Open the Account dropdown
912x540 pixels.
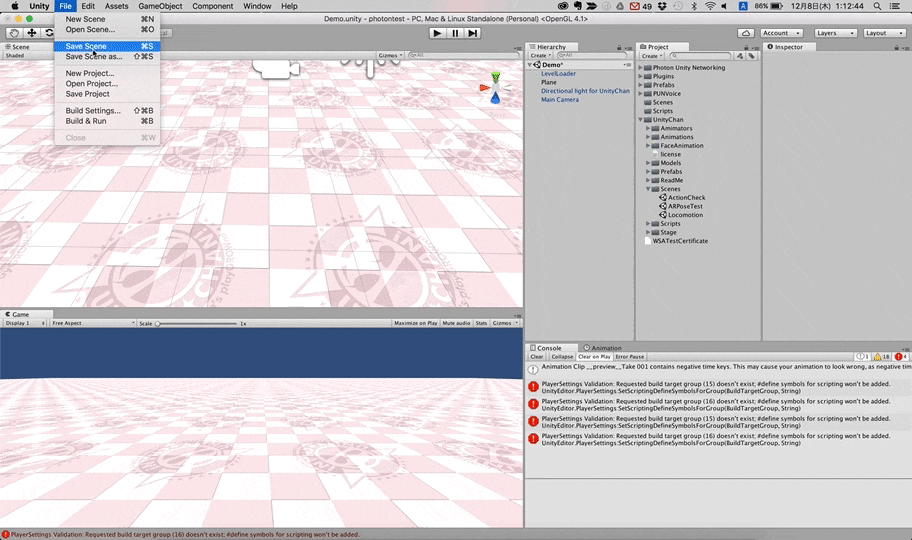(782, 33)
